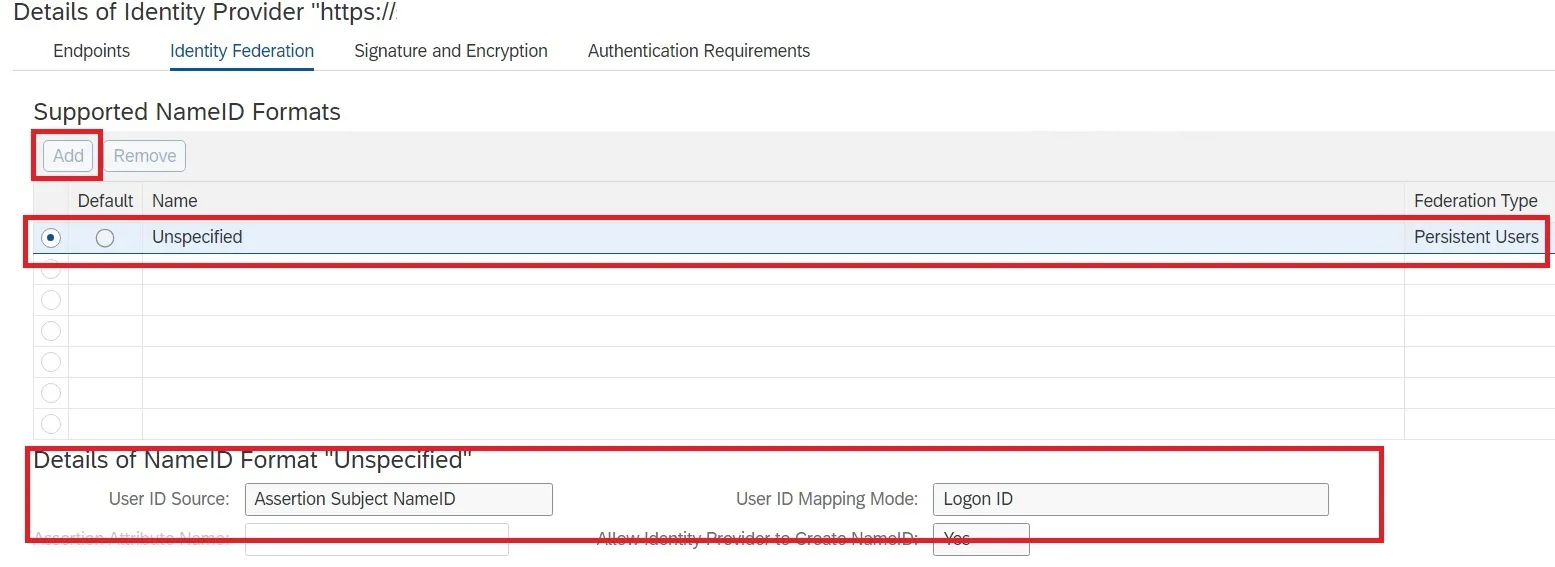Viewport: 1555px width, 567px height.
Task: Set Unspecified as default NameID format
Action: [105, 238]
